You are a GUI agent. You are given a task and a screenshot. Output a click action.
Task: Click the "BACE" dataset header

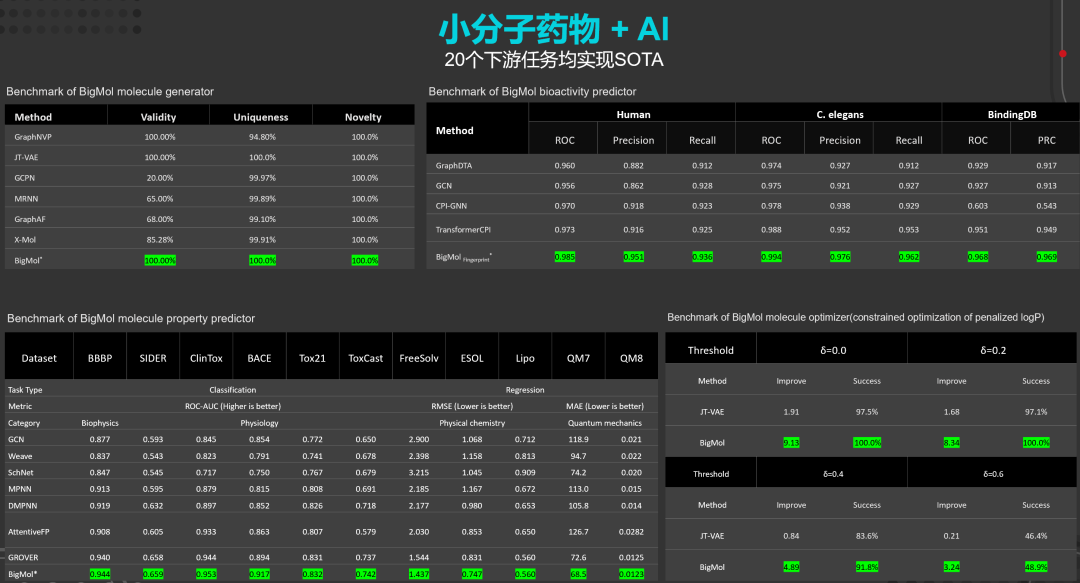point(259,358)
